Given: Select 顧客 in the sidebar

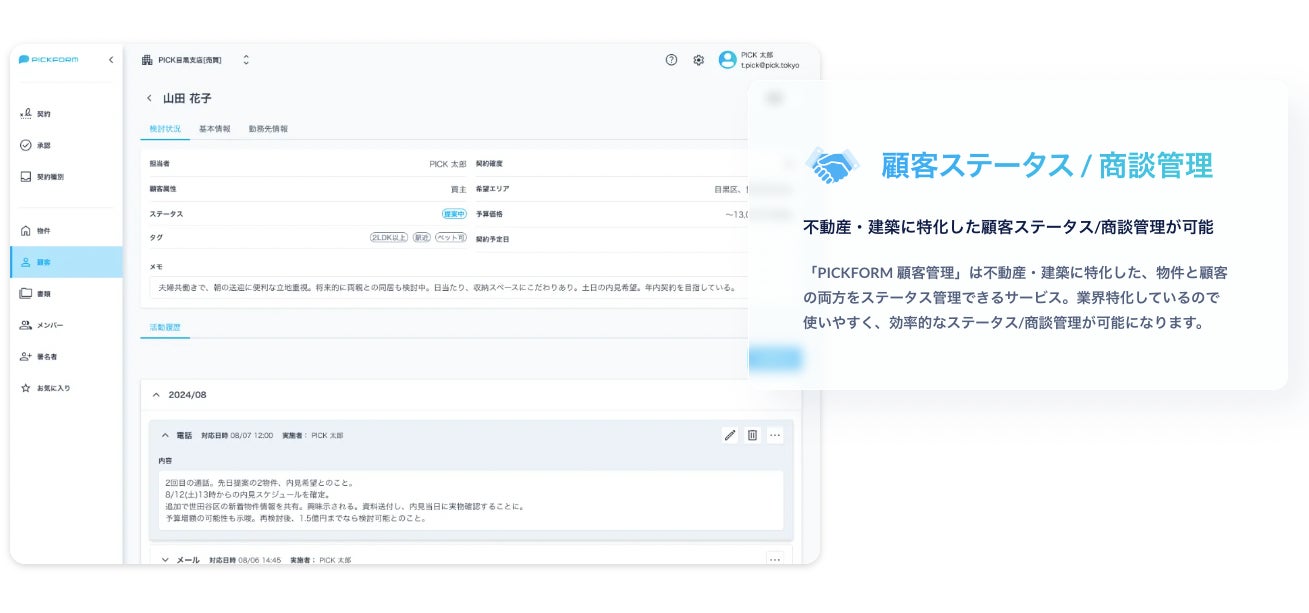Looking at the screenshot, I should (66, 262).
